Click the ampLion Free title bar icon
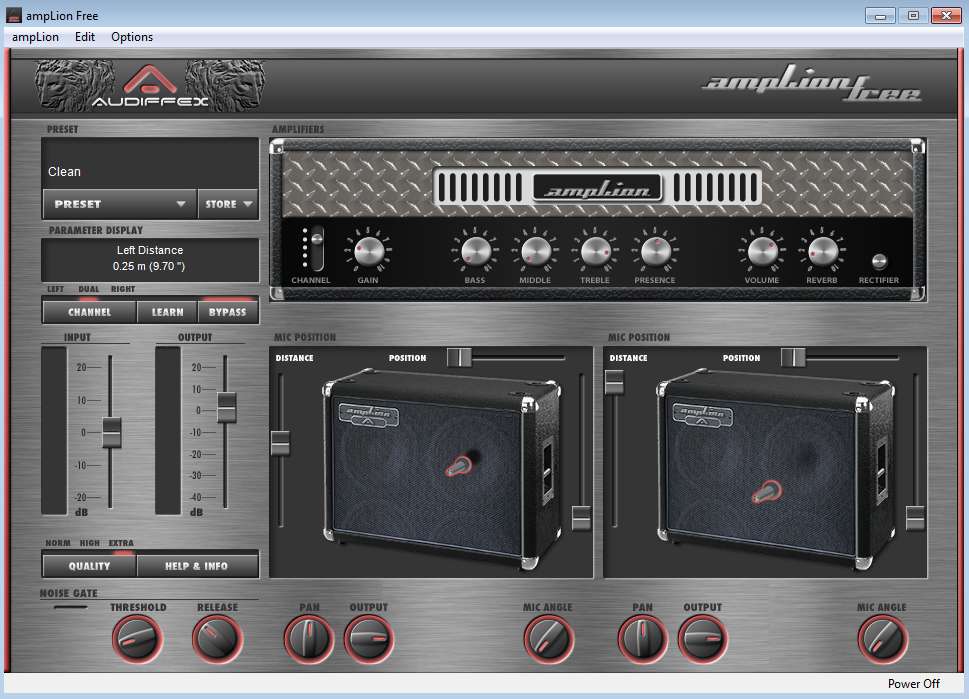The height and width of the screenshot is (699, 969). (x=14, y=15)
